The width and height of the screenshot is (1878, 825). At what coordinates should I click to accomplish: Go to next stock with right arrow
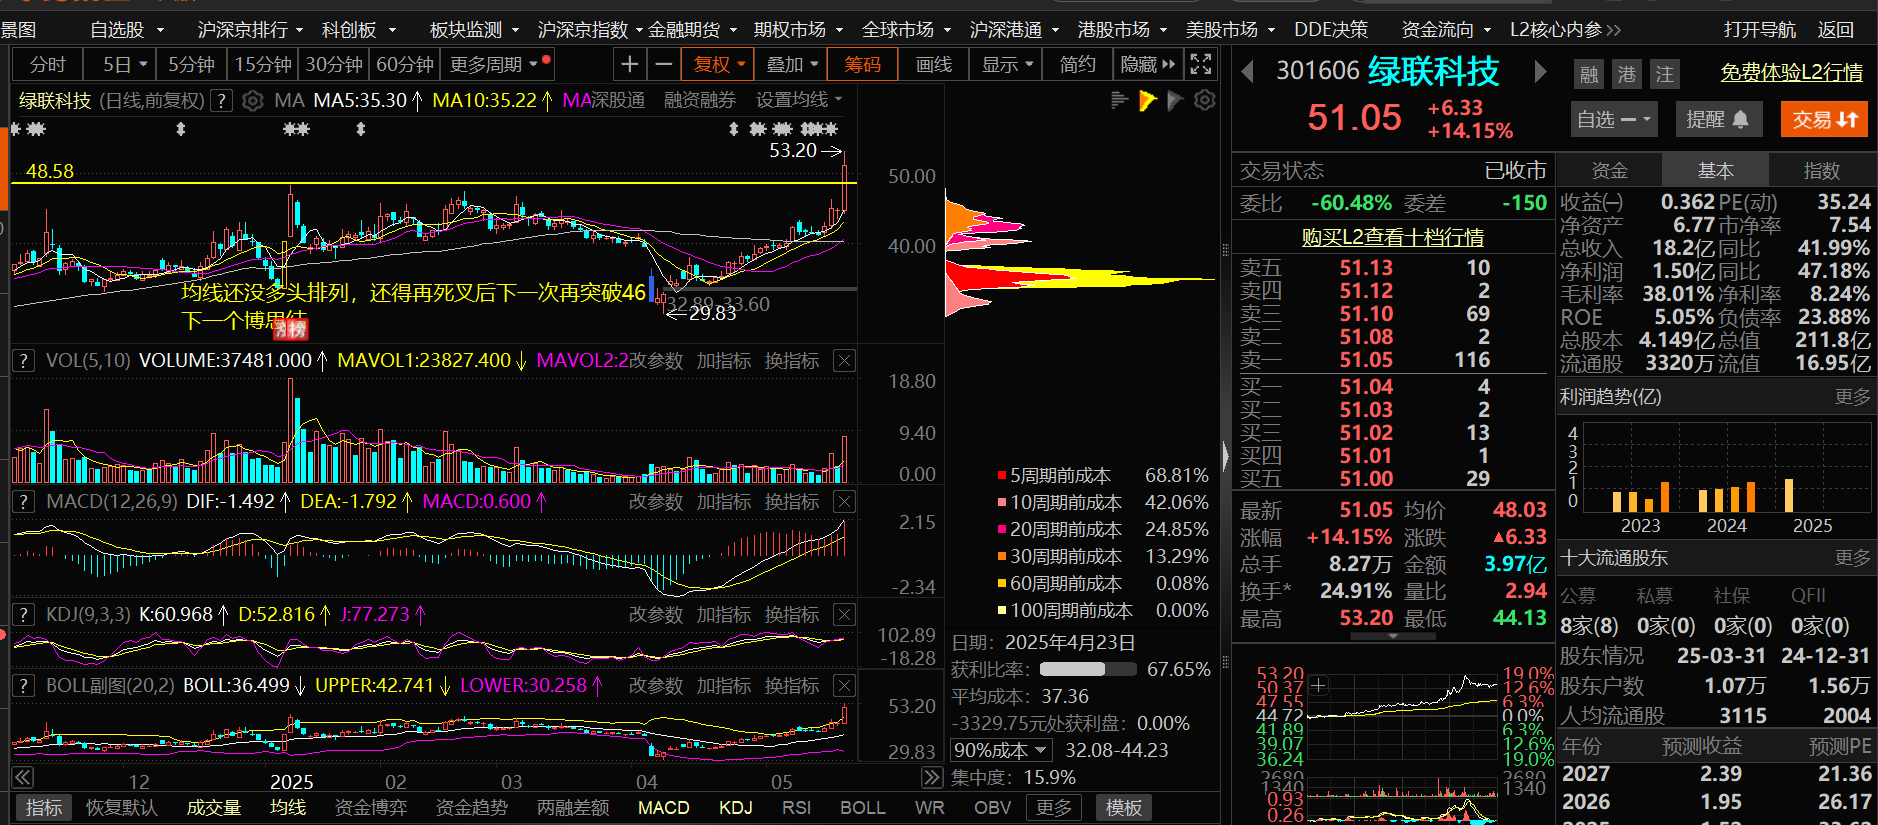click(x=1540, y=72)
